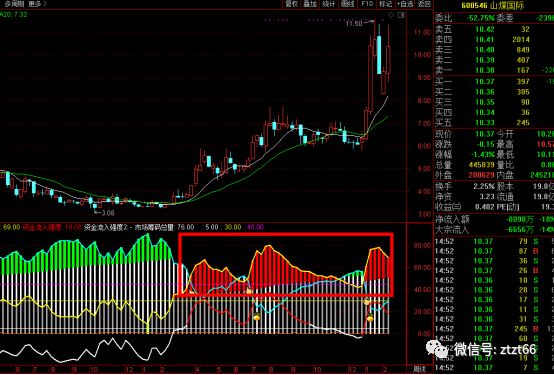
Task: Click yellow signal marker near month 1
Action: tap(370, 318)
